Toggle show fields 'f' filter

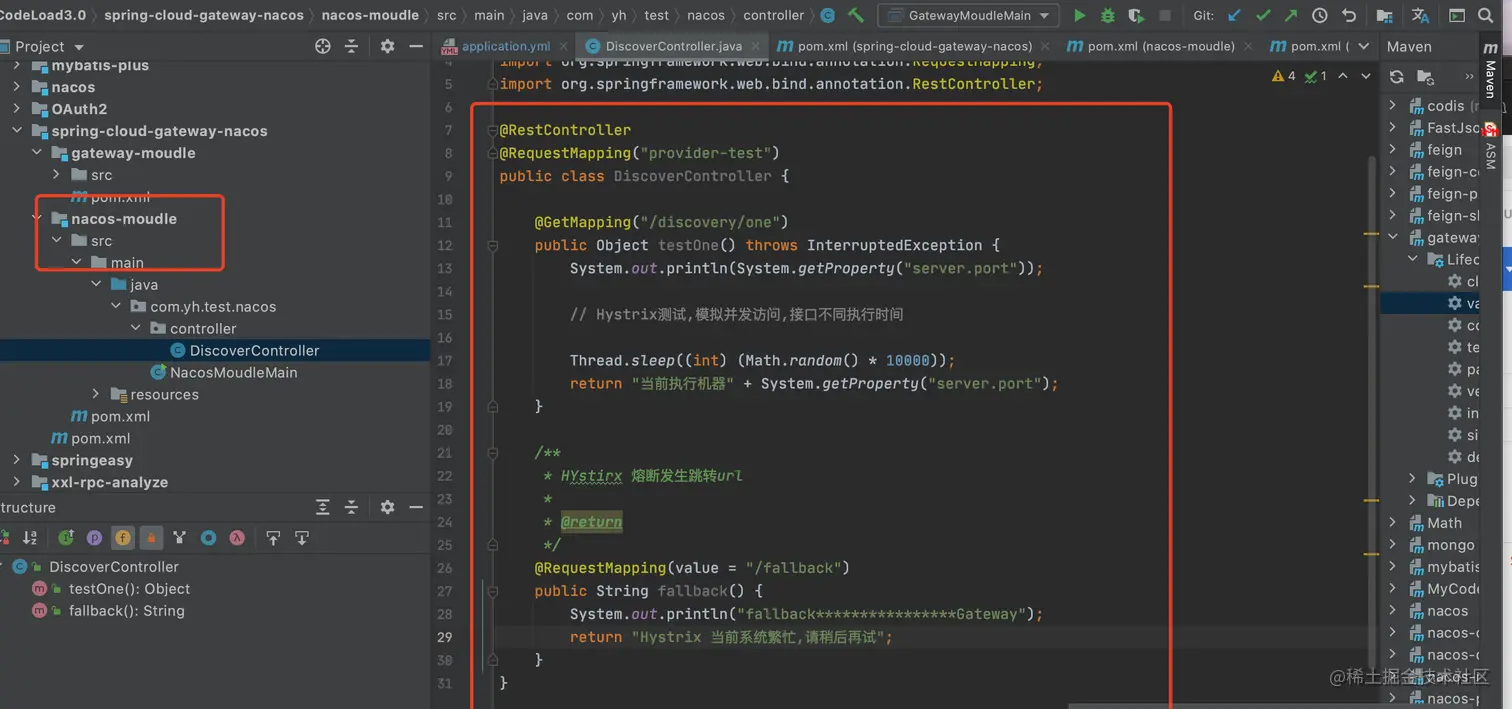123,538
